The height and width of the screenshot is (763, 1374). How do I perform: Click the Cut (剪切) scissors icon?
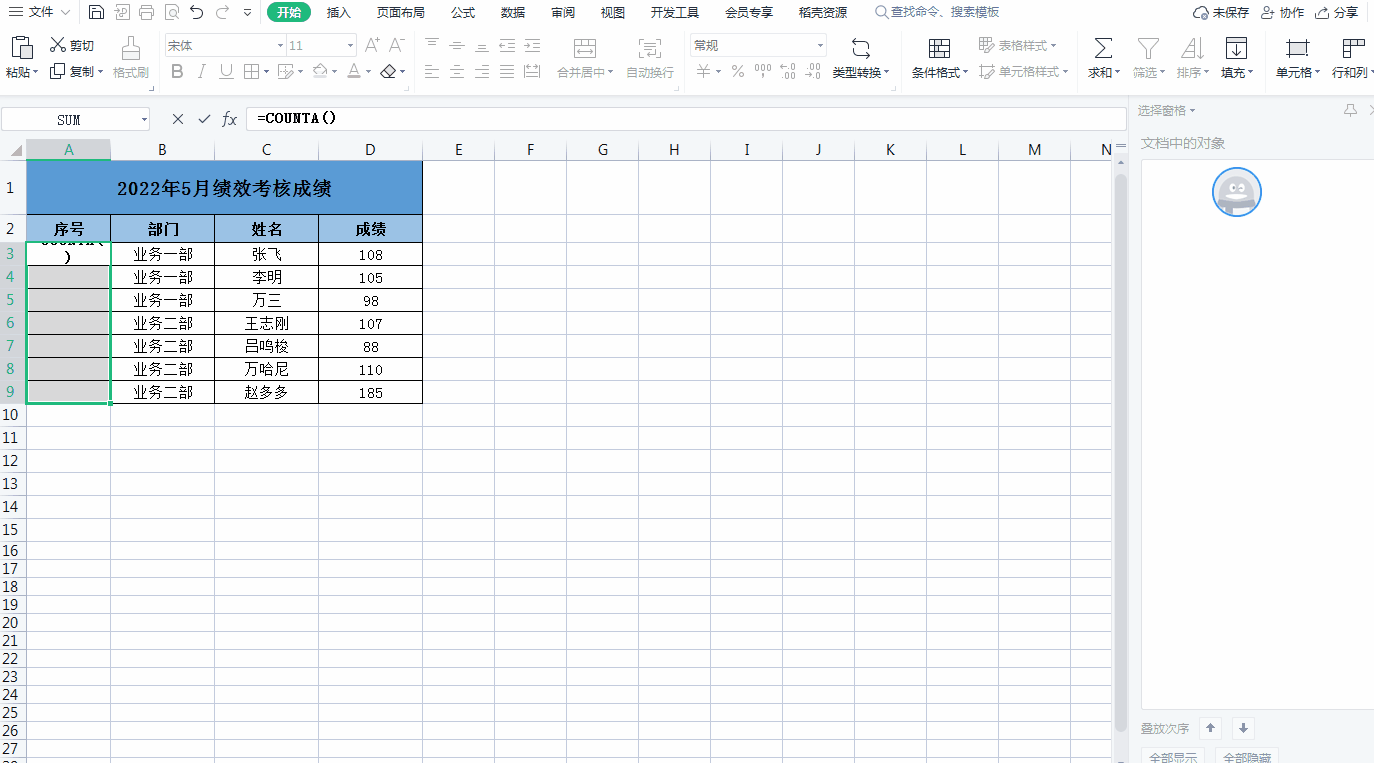[x=57, y=45]
